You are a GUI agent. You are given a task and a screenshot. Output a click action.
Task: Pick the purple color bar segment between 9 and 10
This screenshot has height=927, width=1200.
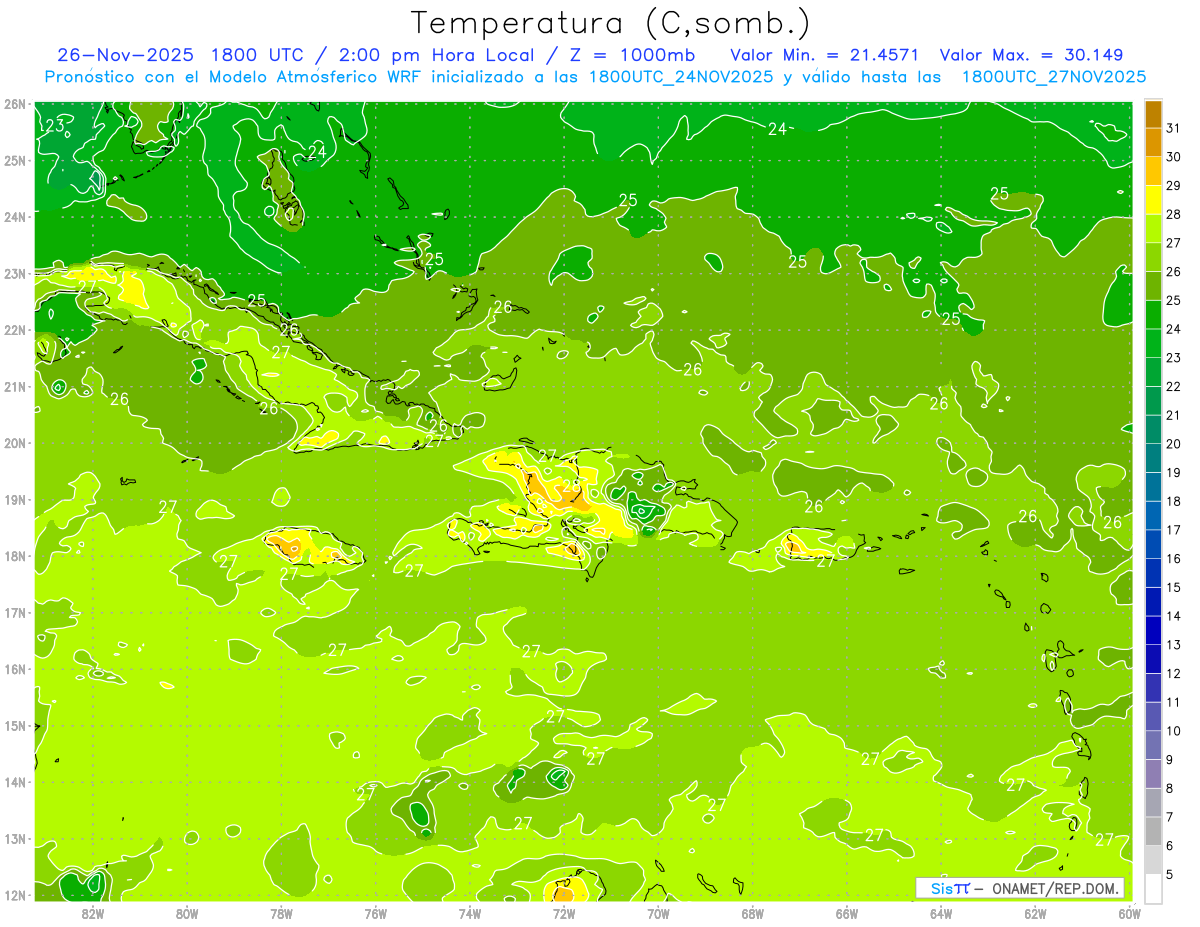1153,745
